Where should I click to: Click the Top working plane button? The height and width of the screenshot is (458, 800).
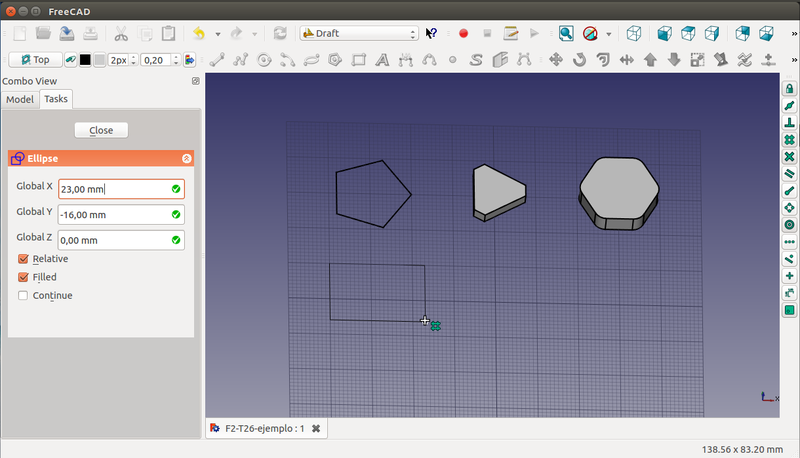35,59
